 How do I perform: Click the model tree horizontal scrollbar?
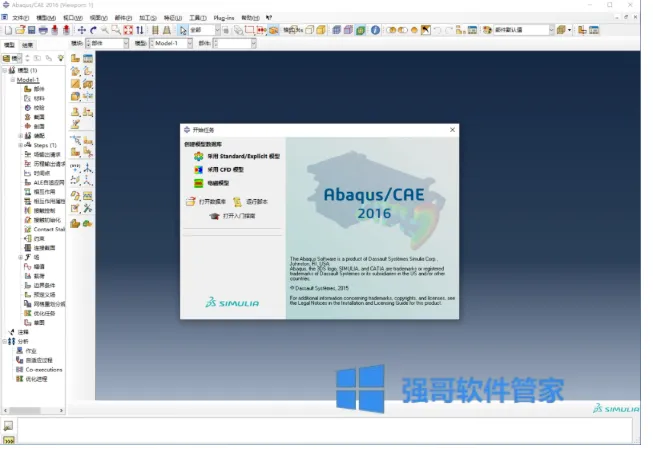tap(33, 411)
